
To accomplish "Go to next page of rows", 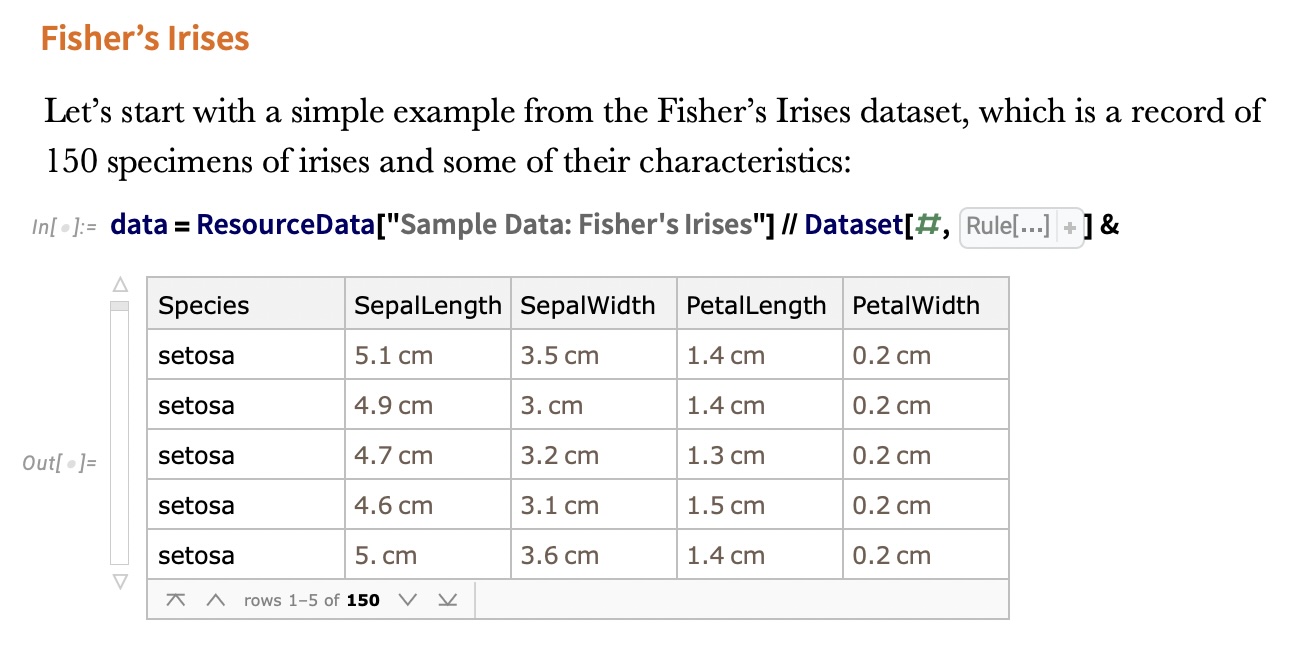I will click(406, 600).
